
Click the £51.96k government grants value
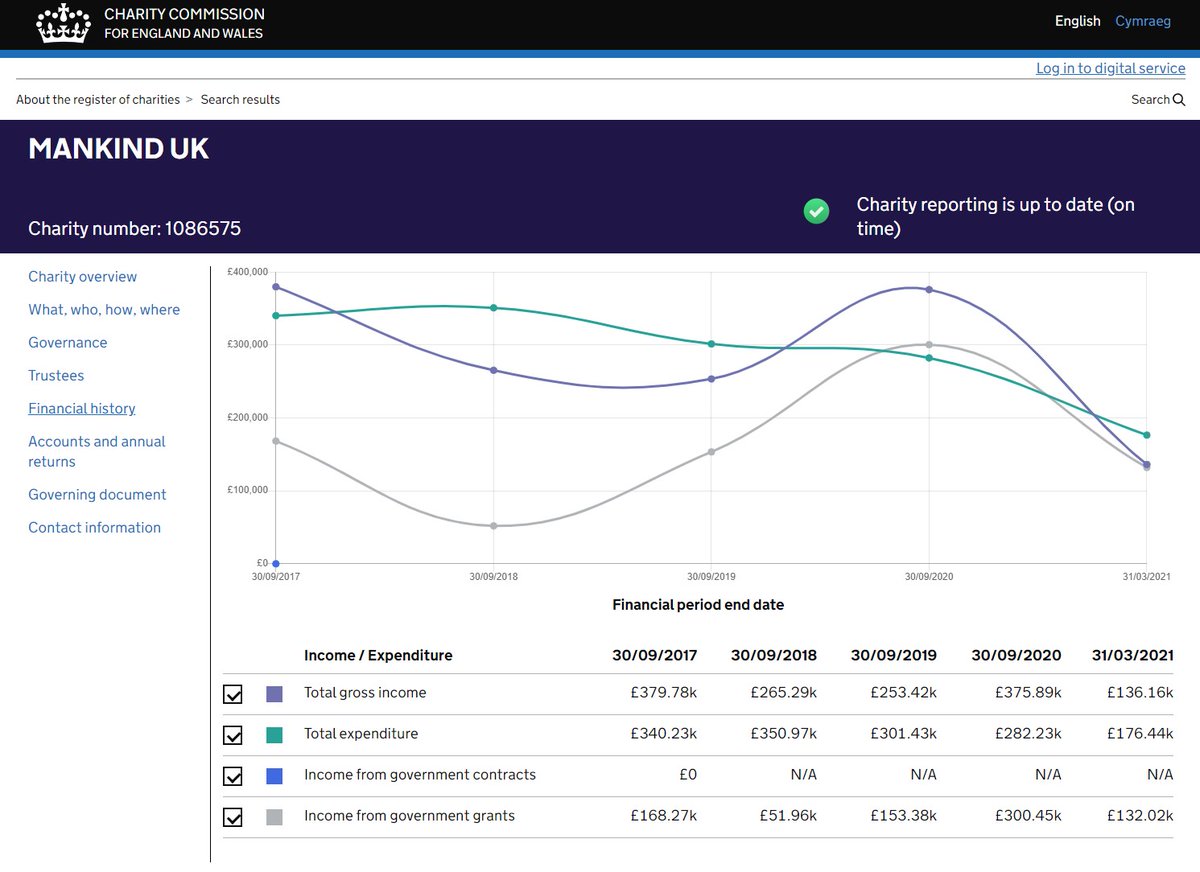(787, 816)
